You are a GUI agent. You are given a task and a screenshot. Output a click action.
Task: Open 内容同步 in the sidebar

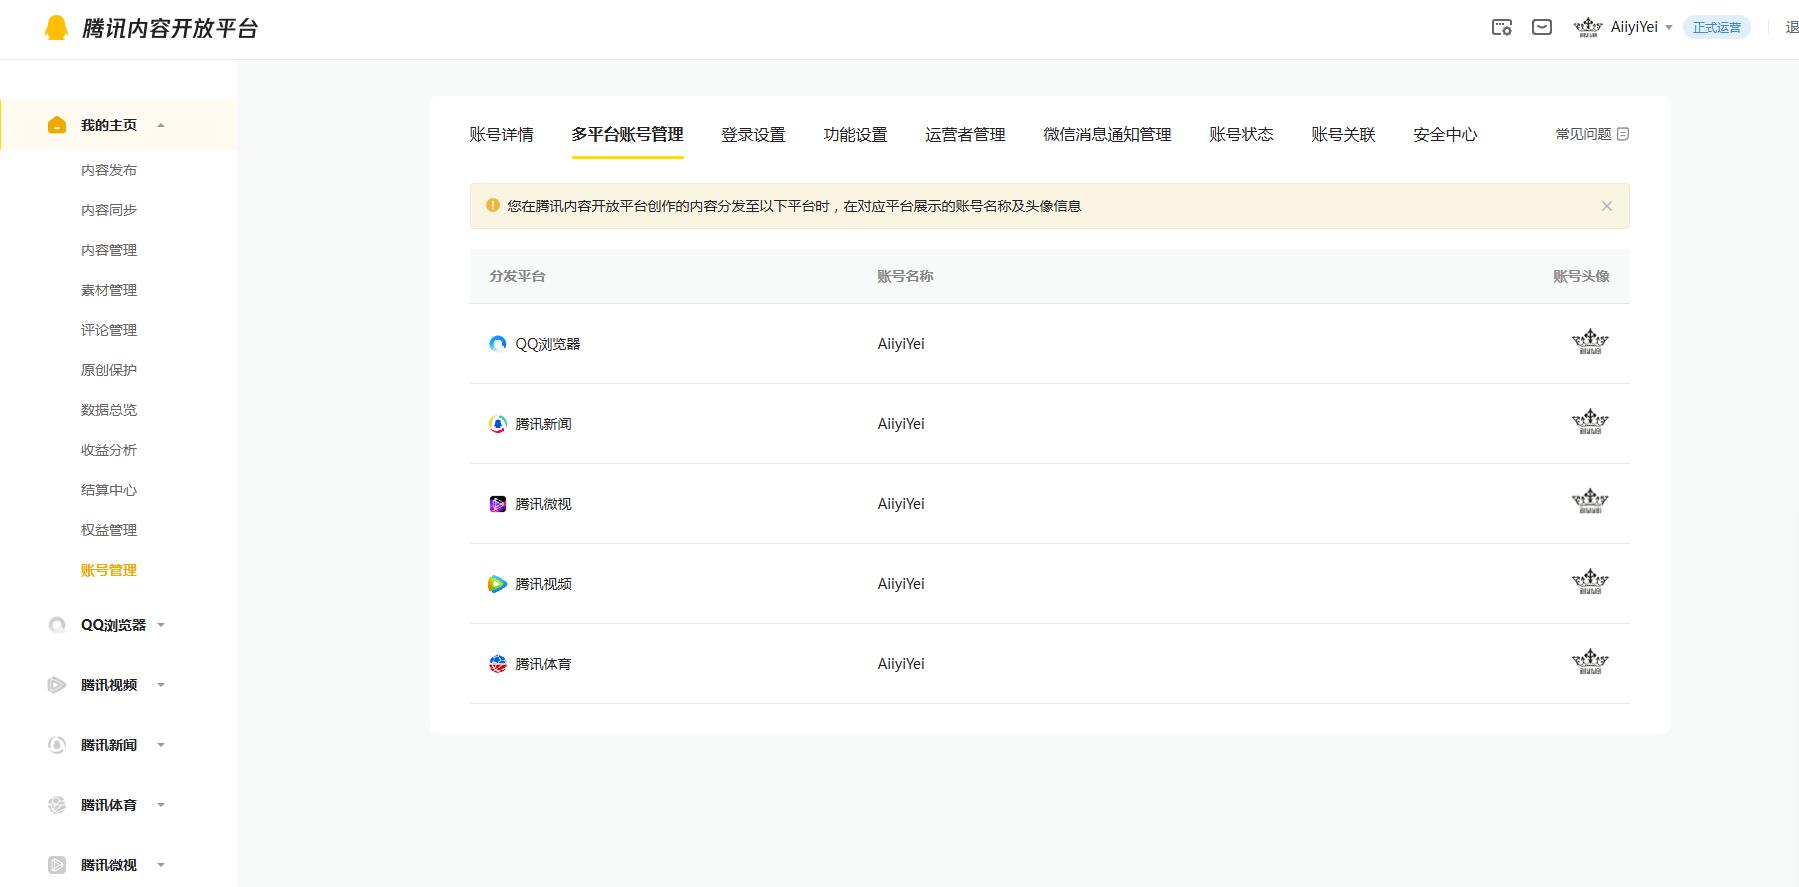(109, 210)
